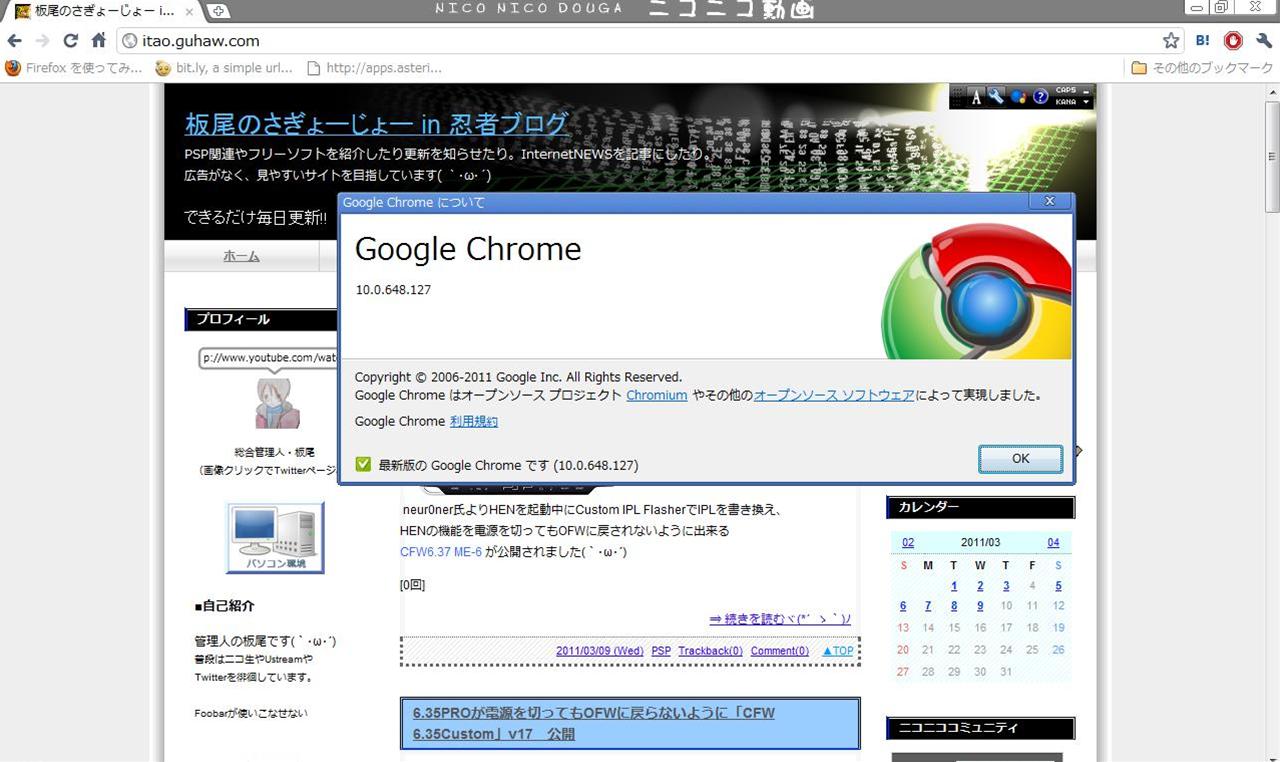Open the CFW6.37 ME-6 link
This screenshot has height=762, width=1280.
[x=441, y=551]
